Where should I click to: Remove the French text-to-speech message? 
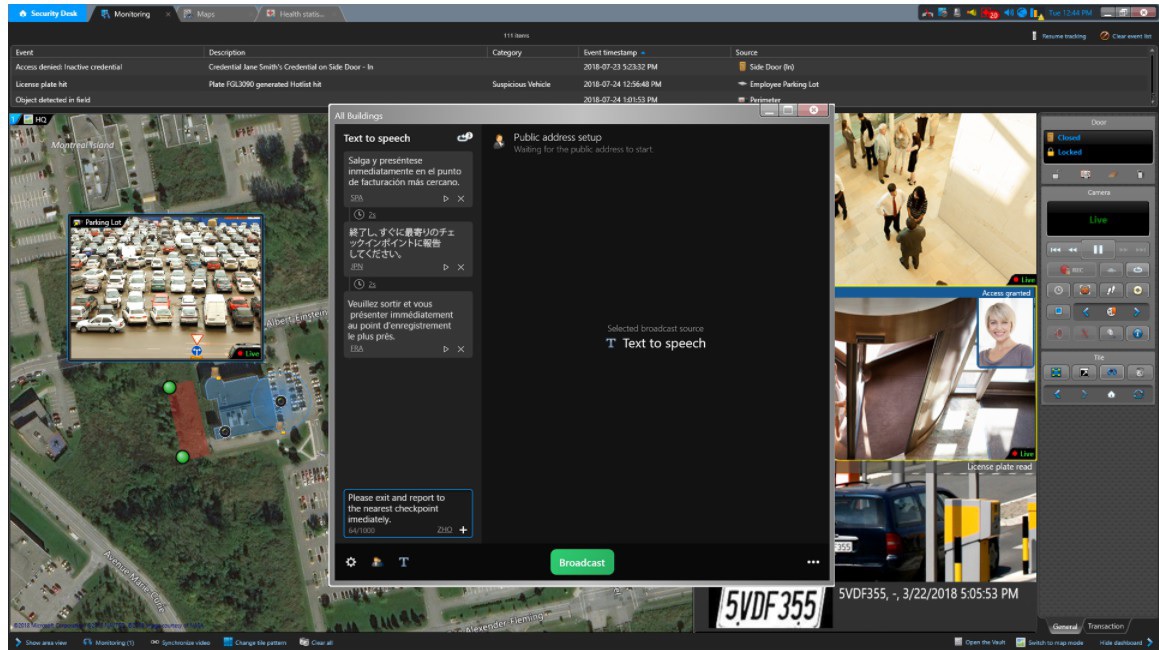pyautogui.click(x=461, y=349)
